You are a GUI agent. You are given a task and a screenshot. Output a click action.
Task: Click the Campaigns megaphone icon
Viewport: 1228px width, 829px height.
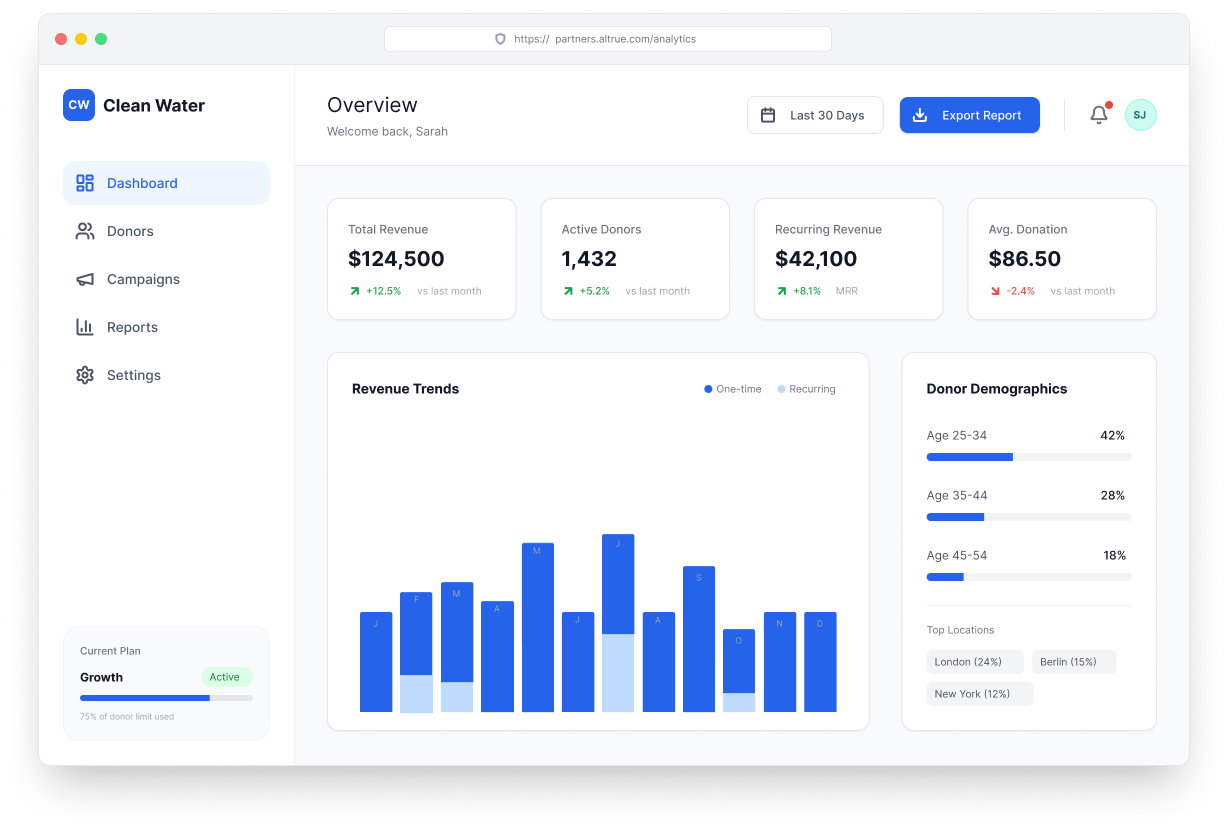[85, 279]
